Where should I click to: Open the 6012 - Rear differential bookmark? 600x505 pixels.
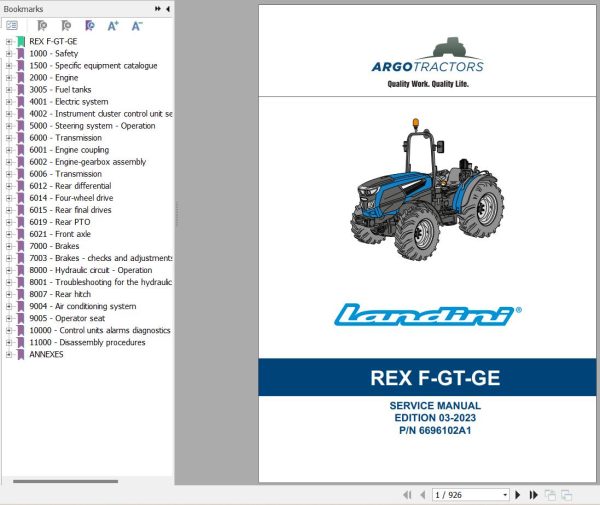pos(70,186)
